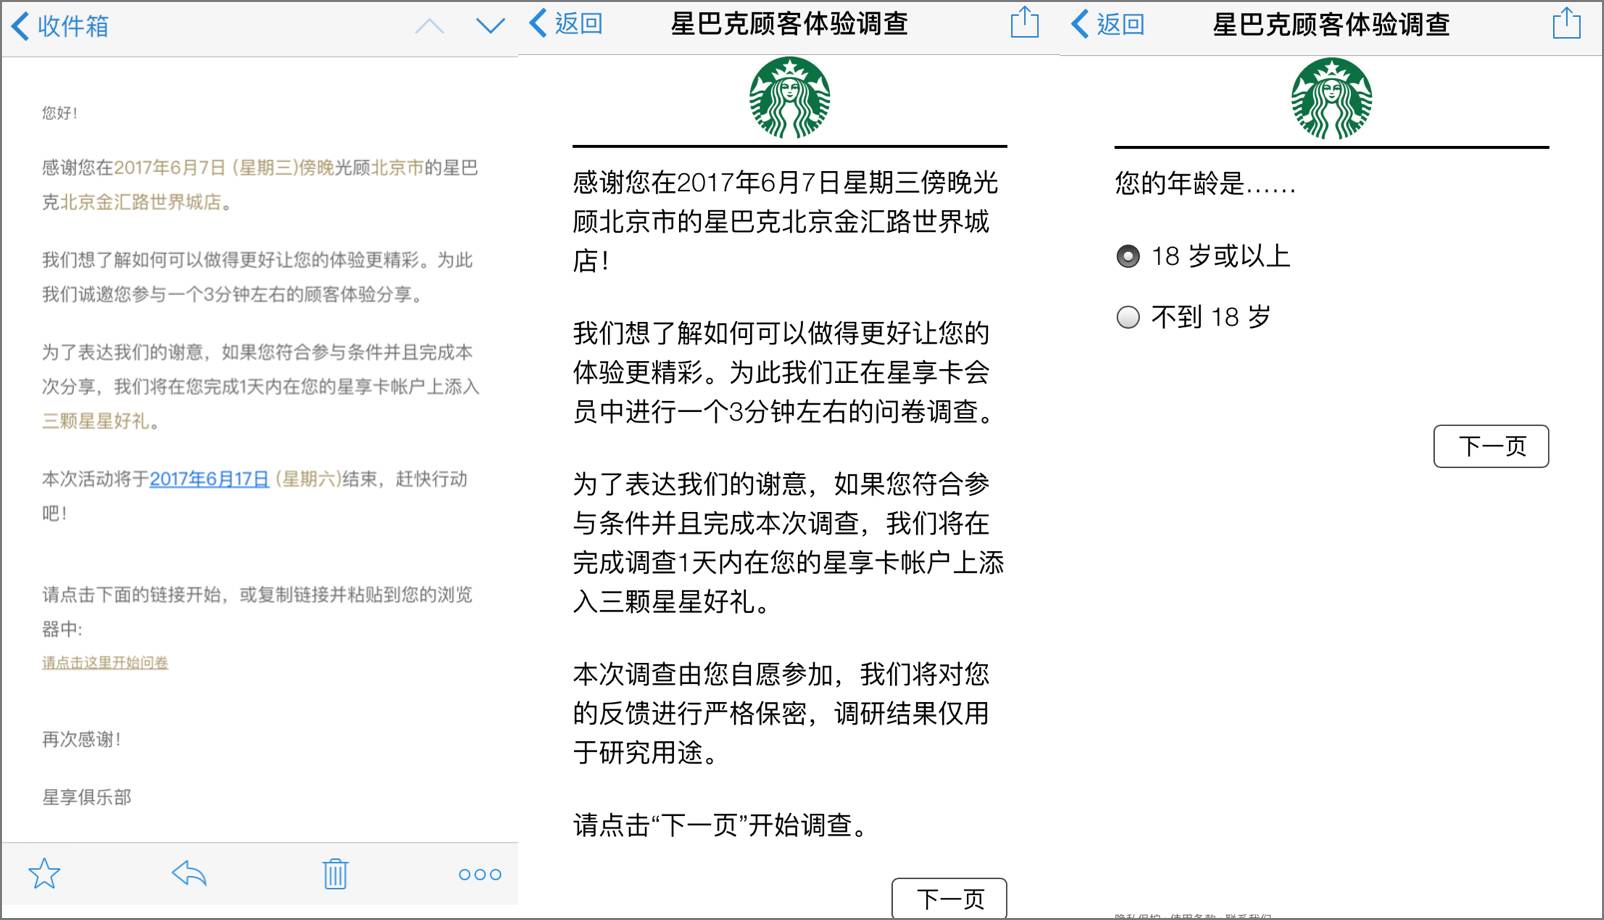Viewport: 1604px width, 920px height.
Task: Share the age question page
Action: [1567, 22]
